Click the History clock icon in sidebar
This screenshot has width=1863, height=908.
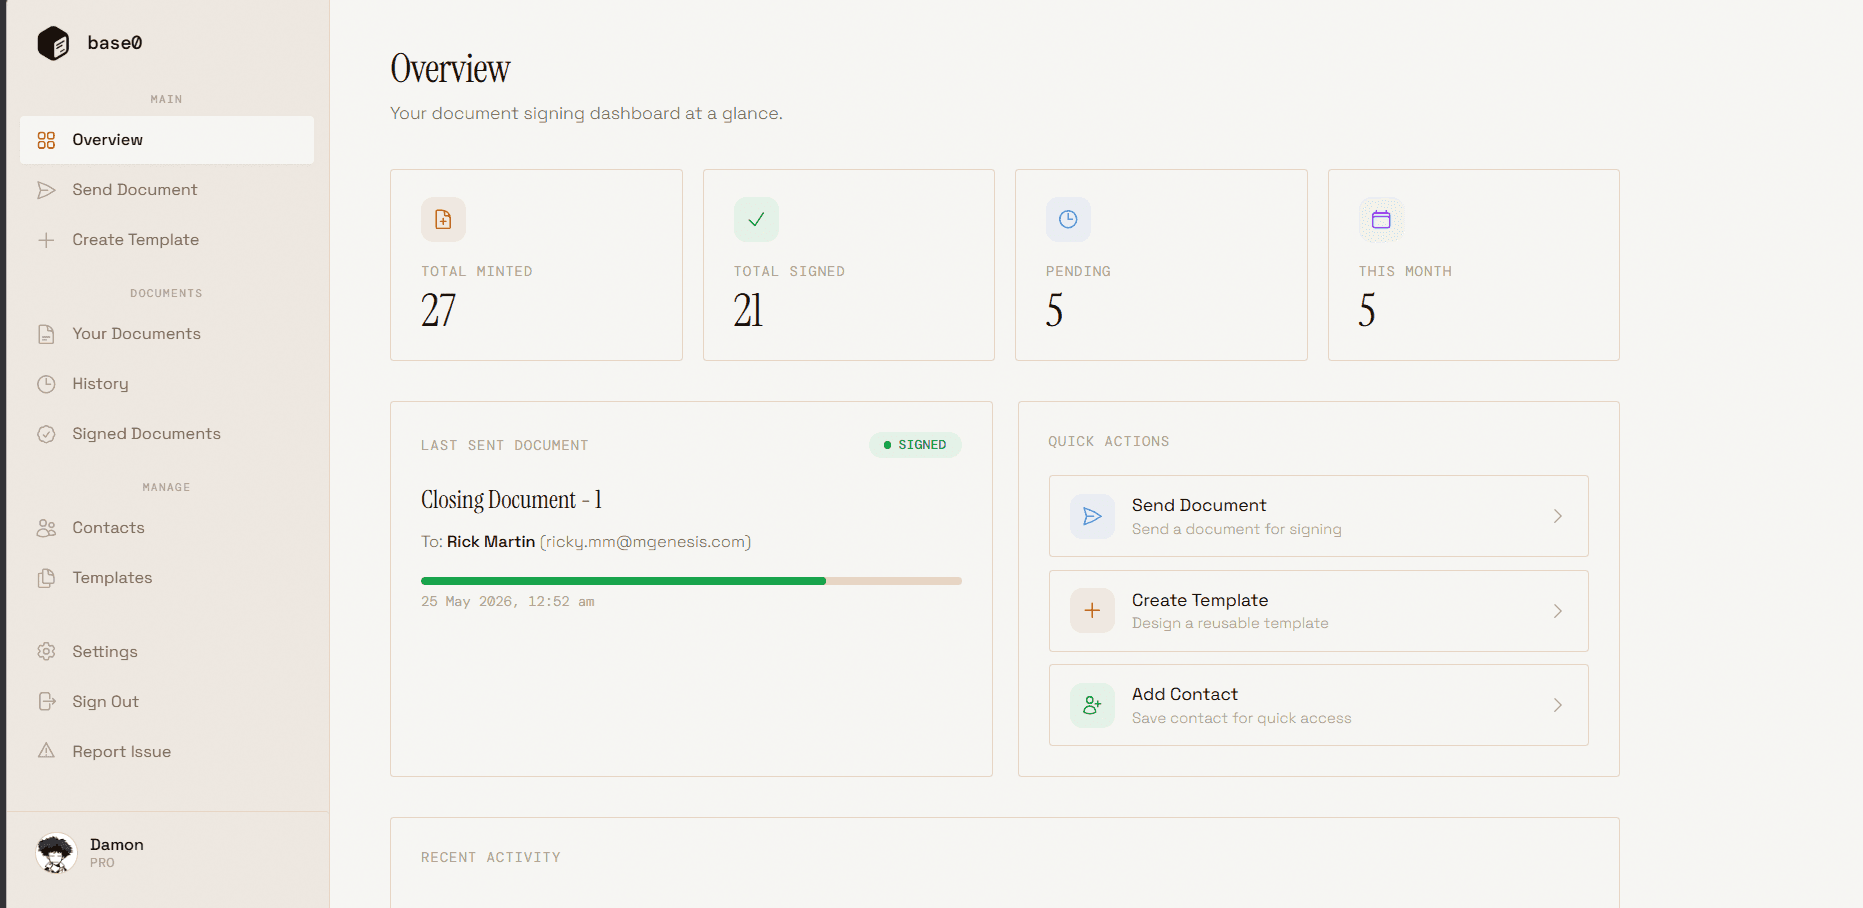click(x=46, y=384)
